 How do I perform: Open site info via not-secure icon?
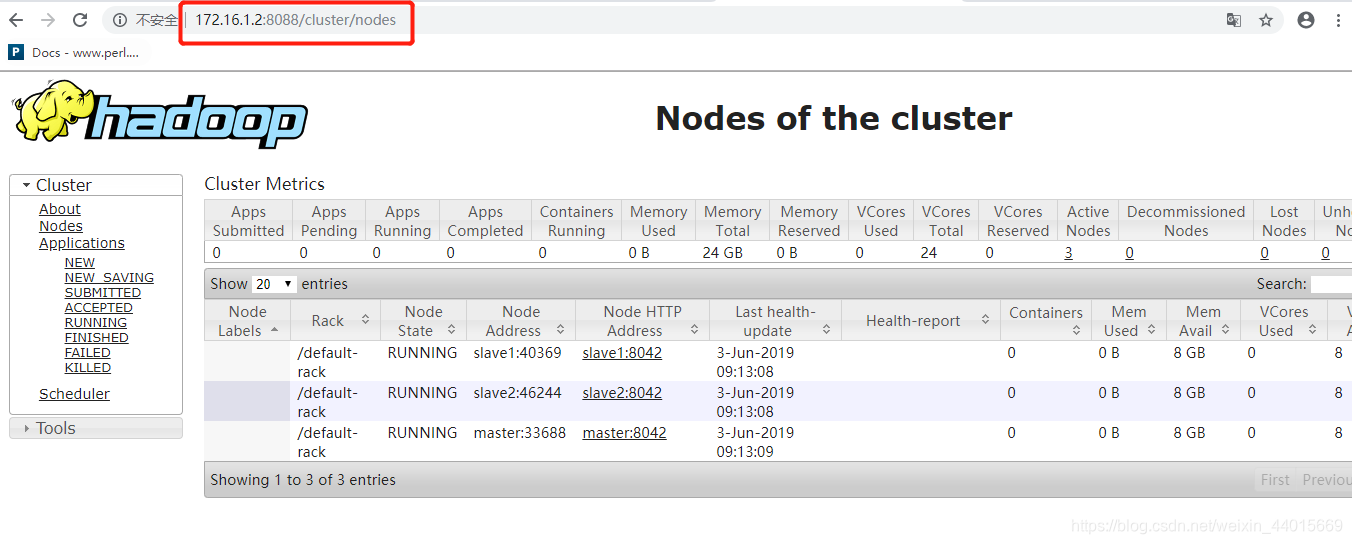119,20
